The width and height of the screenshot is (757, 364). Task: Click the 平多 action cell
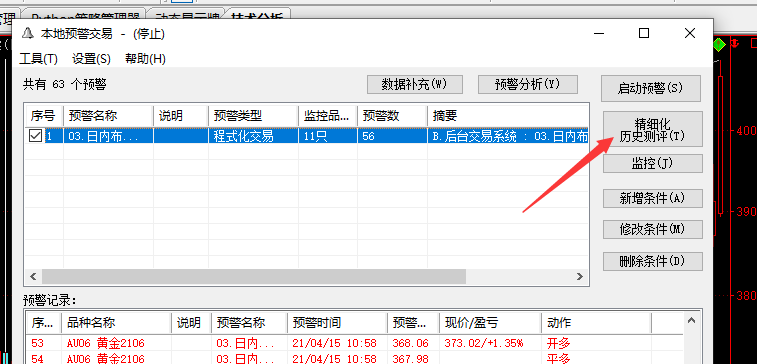pos(559,358)
